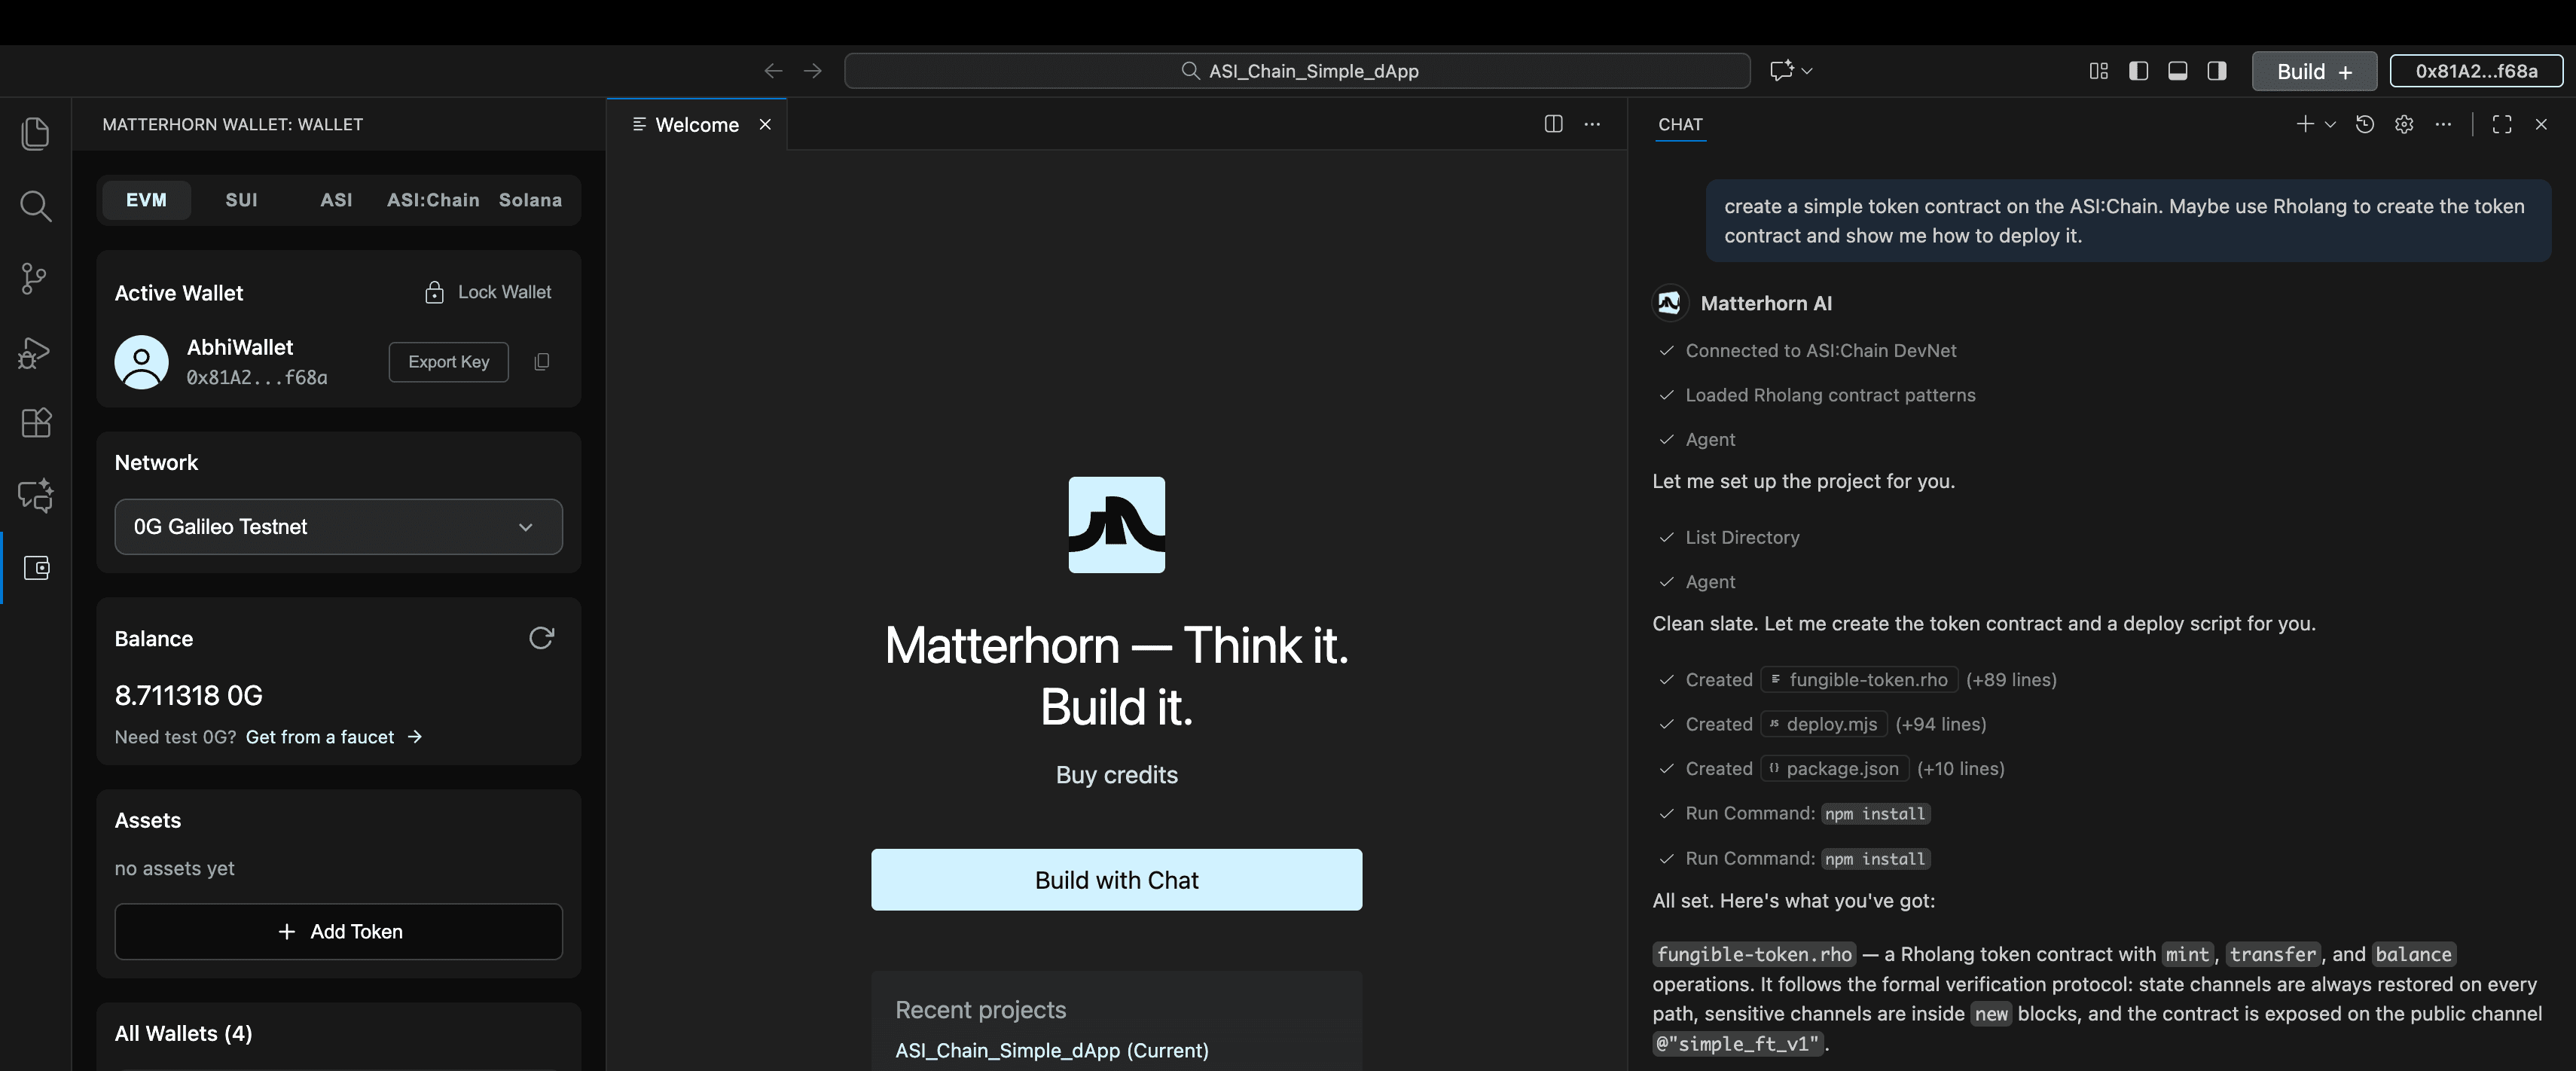Close the Welcome tab
2576x1071 pixels.
[x=765, y=125]
